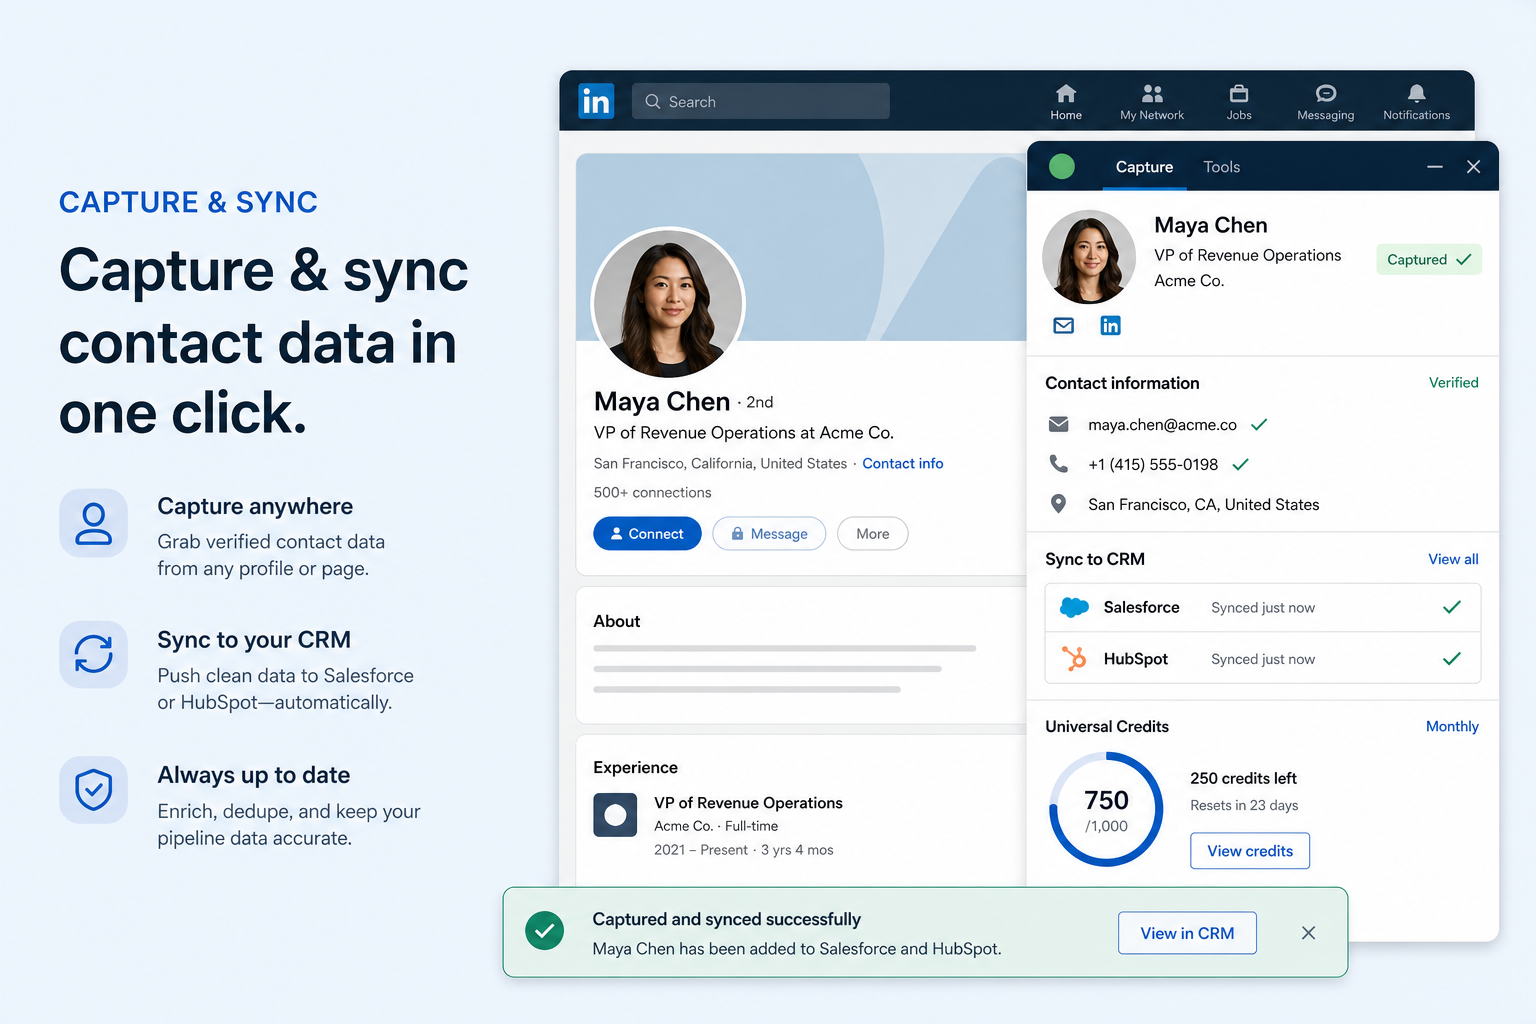Viewport: 1536px width, 1024px height.
Task: Click the 2nd degree connection label
Action: [x=760, y=402]
